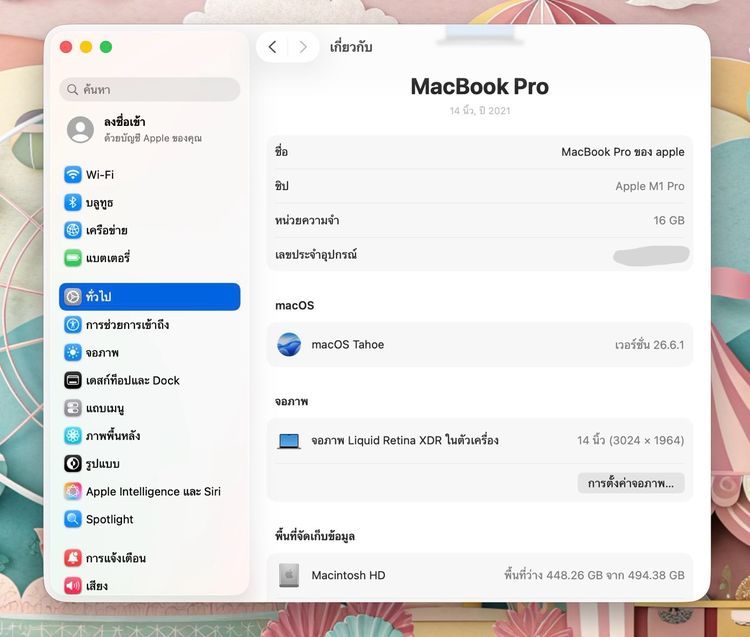The image size is (750, 637).
Task: Click the 'เวอร์ชั่น 26.6.1' version text
Action: (650, 345)
